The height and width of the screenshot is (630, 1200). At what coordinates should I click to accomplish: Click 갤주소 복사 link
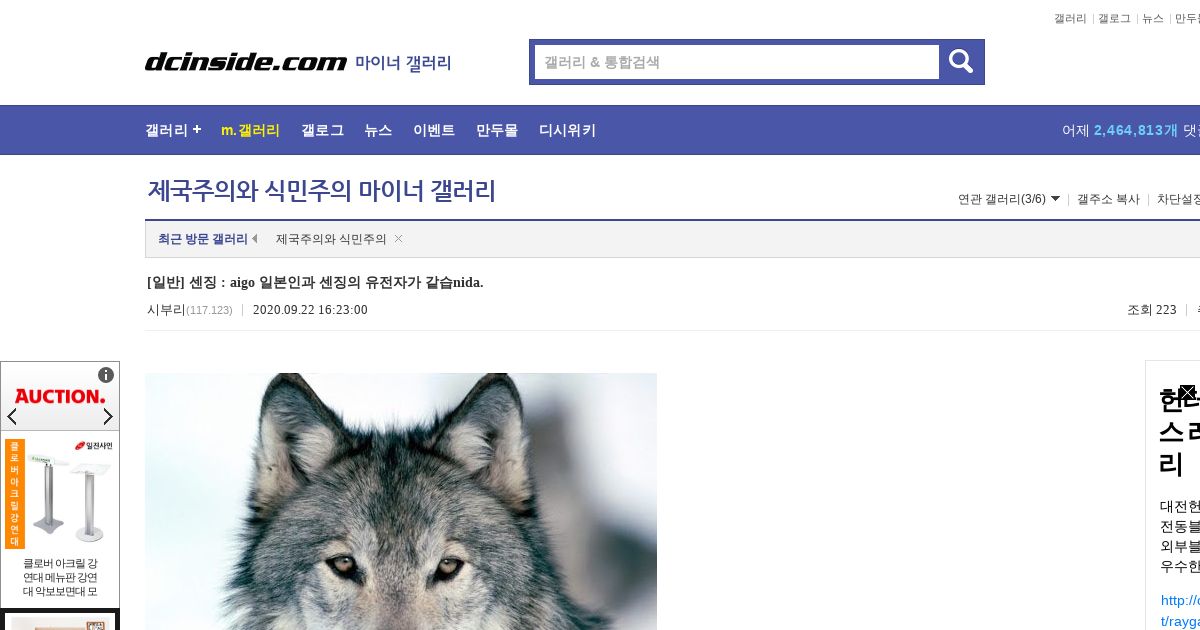1108,199
